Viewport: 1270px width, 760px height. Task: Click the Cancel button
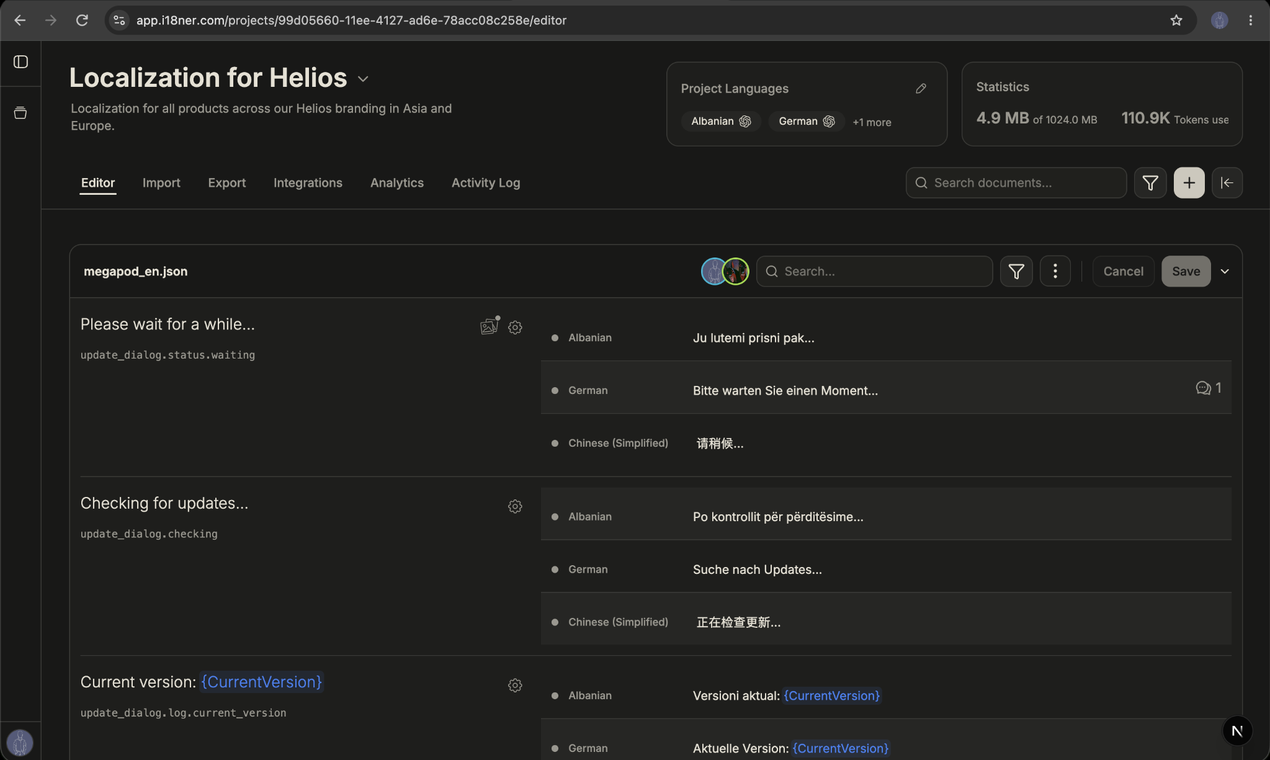(x=1123, y=271)
